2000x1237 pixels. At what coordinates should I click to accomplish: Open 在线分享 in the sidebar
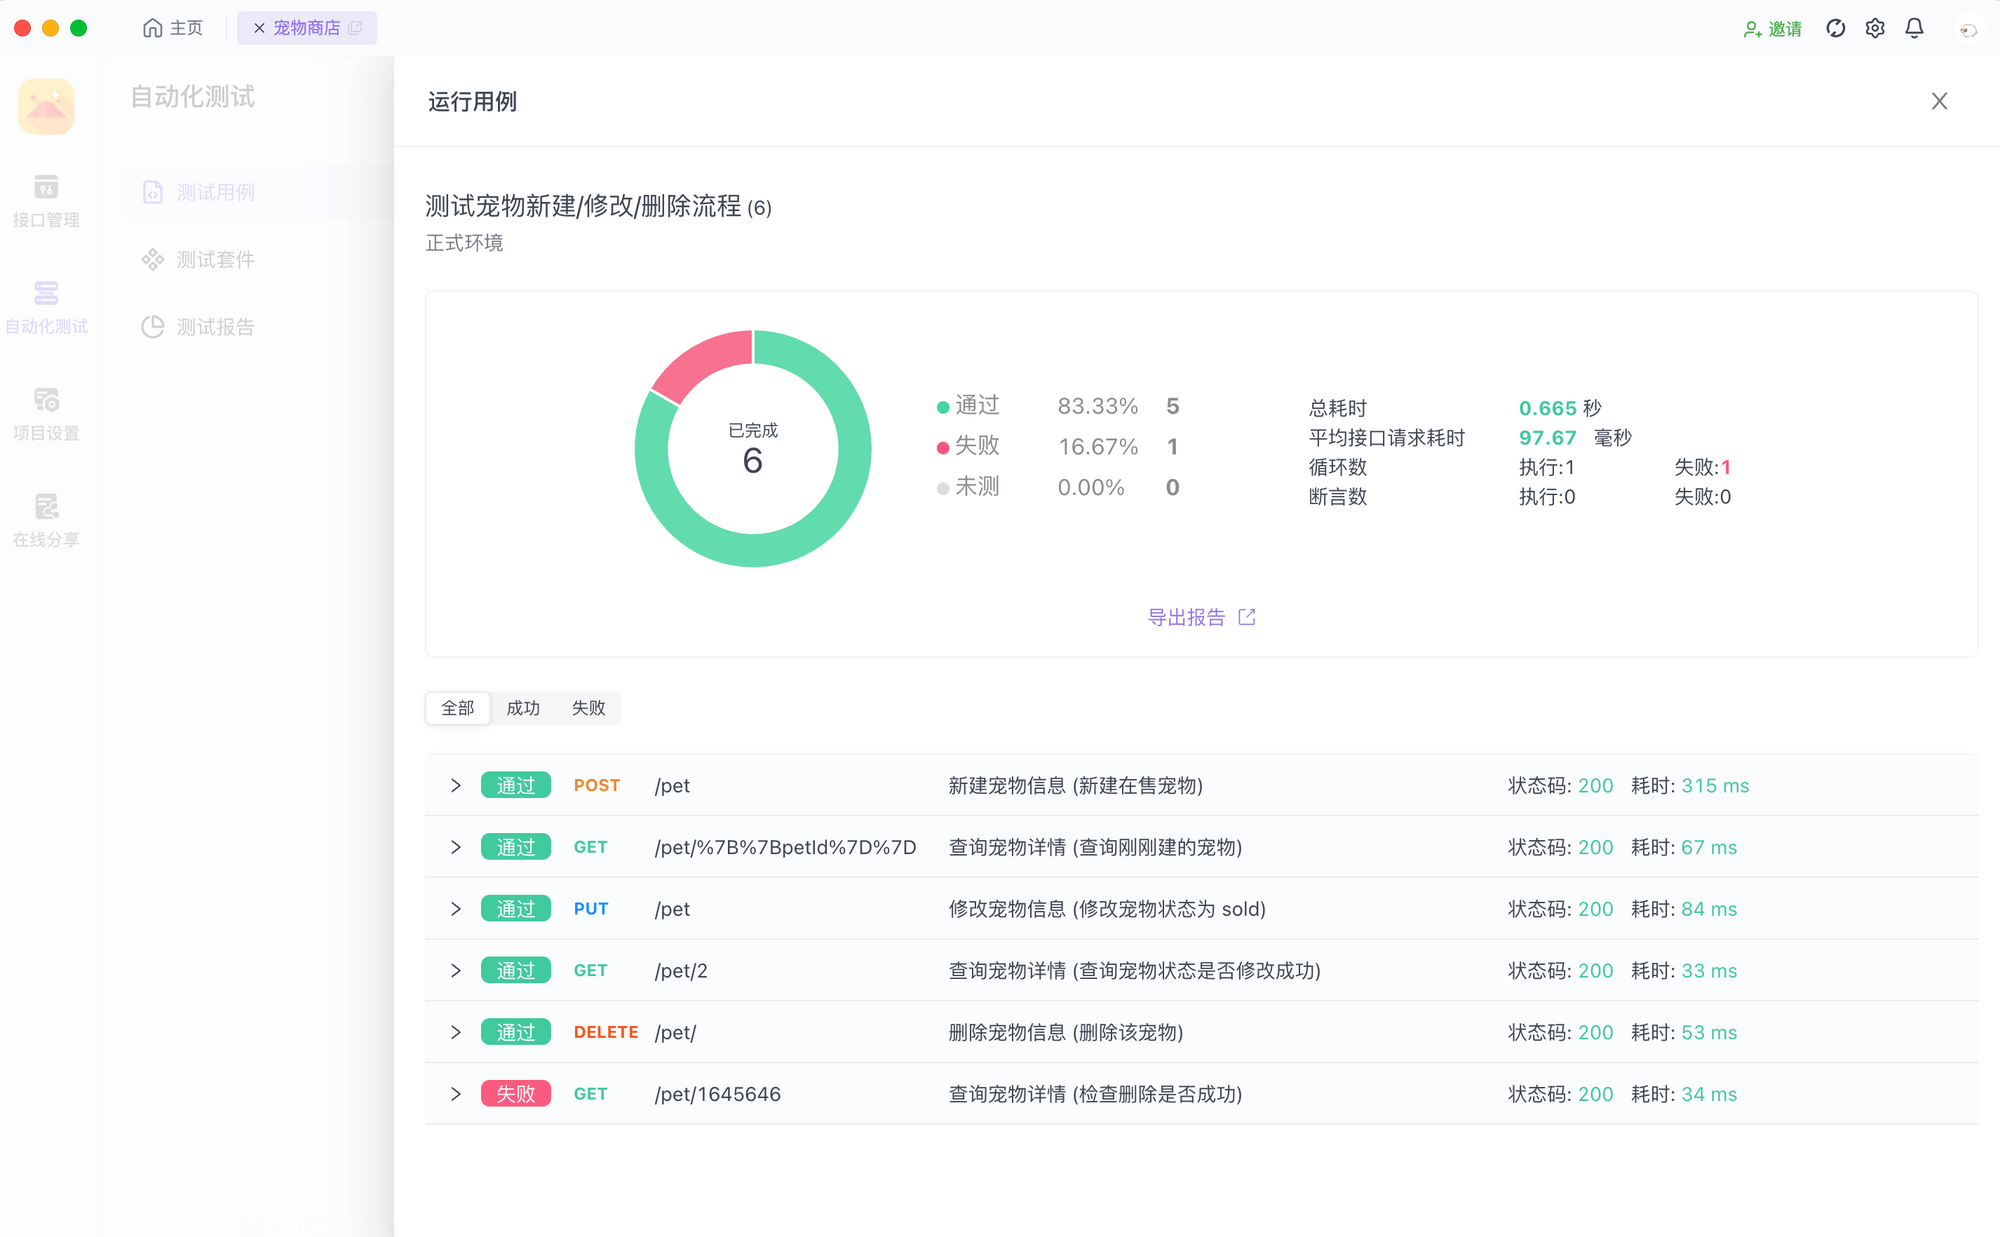click(46, 520)
